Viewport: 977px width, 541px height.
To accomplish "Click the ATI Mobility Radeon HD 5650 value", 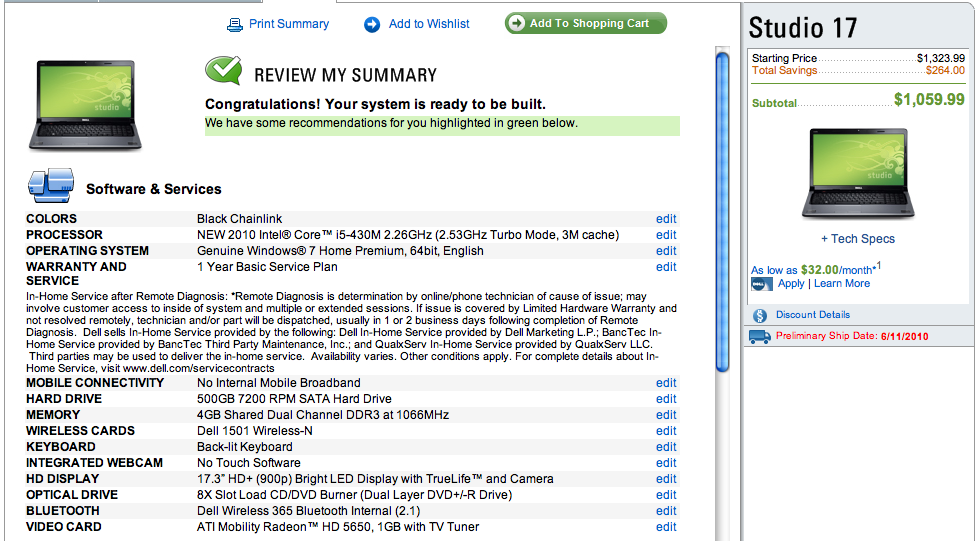I will 338,527.
